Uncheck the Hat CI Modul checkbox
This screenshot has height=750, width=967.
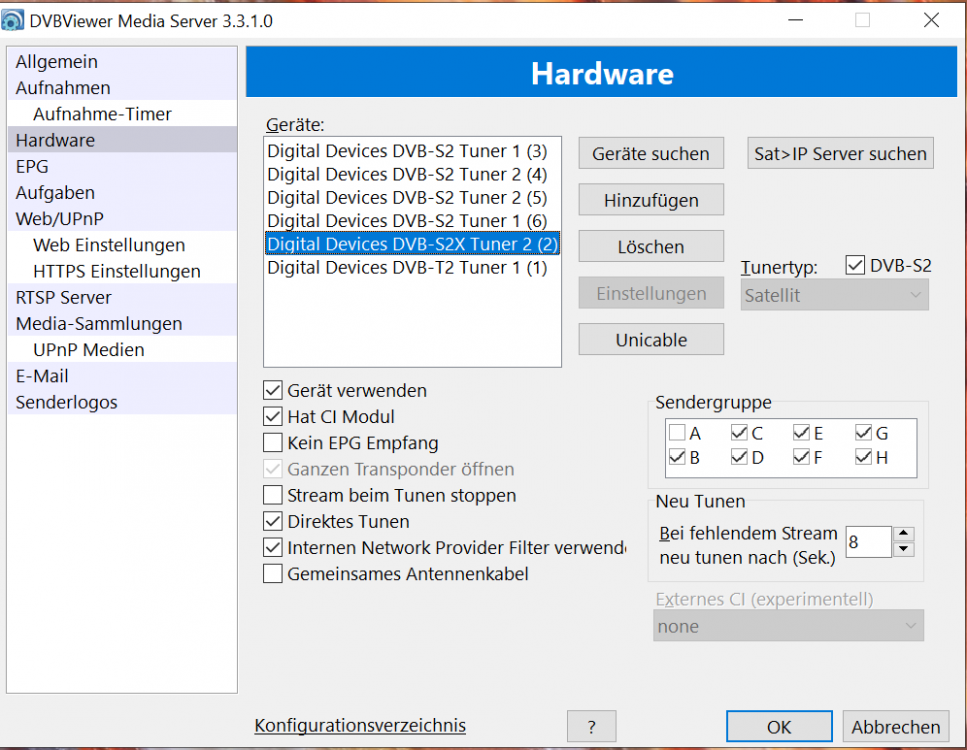click(272, 417)
